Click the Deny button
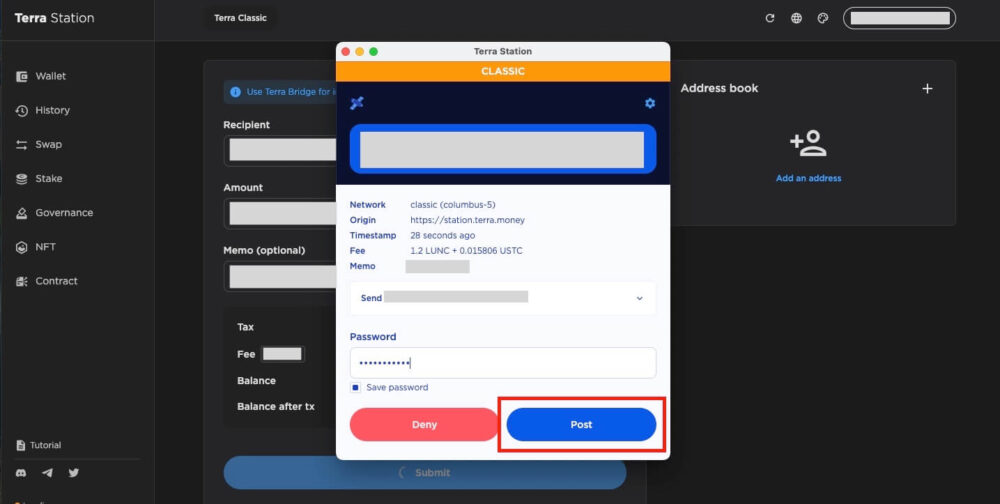Viewport: 1000px width, 504px height. click(x=424, y=424)
